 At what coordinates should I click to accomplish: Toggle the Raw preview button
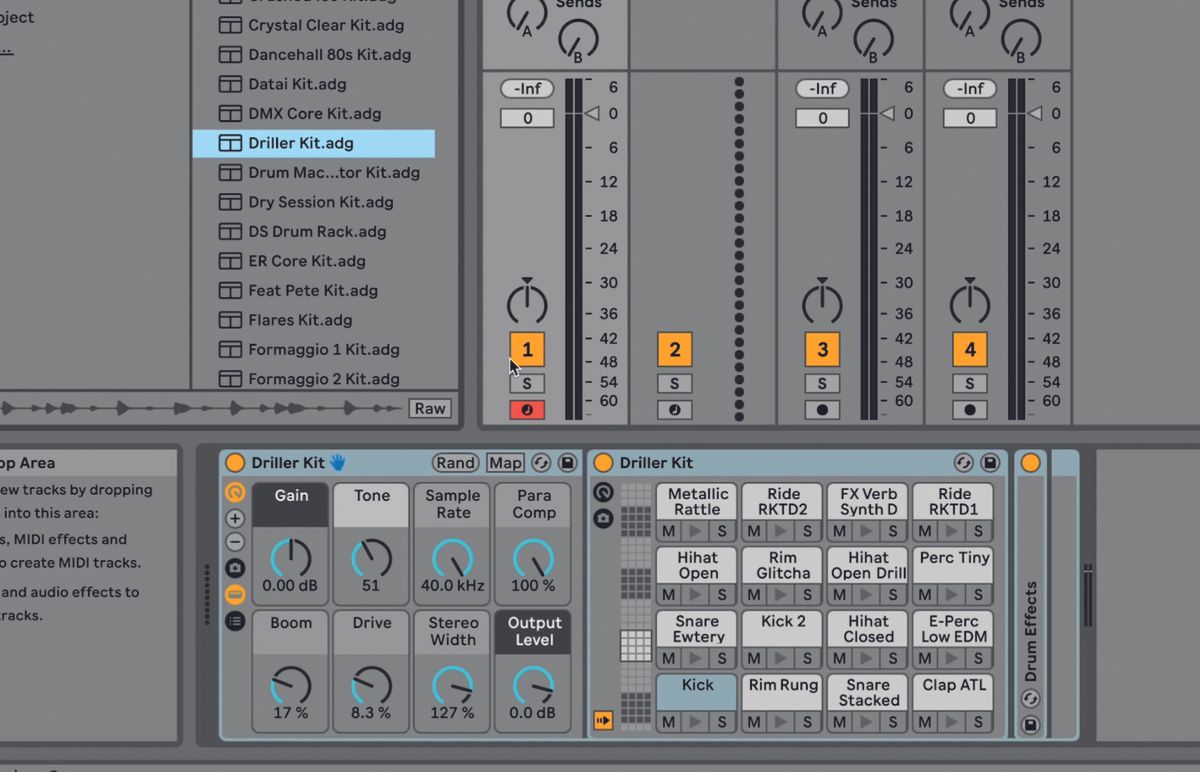430,408
